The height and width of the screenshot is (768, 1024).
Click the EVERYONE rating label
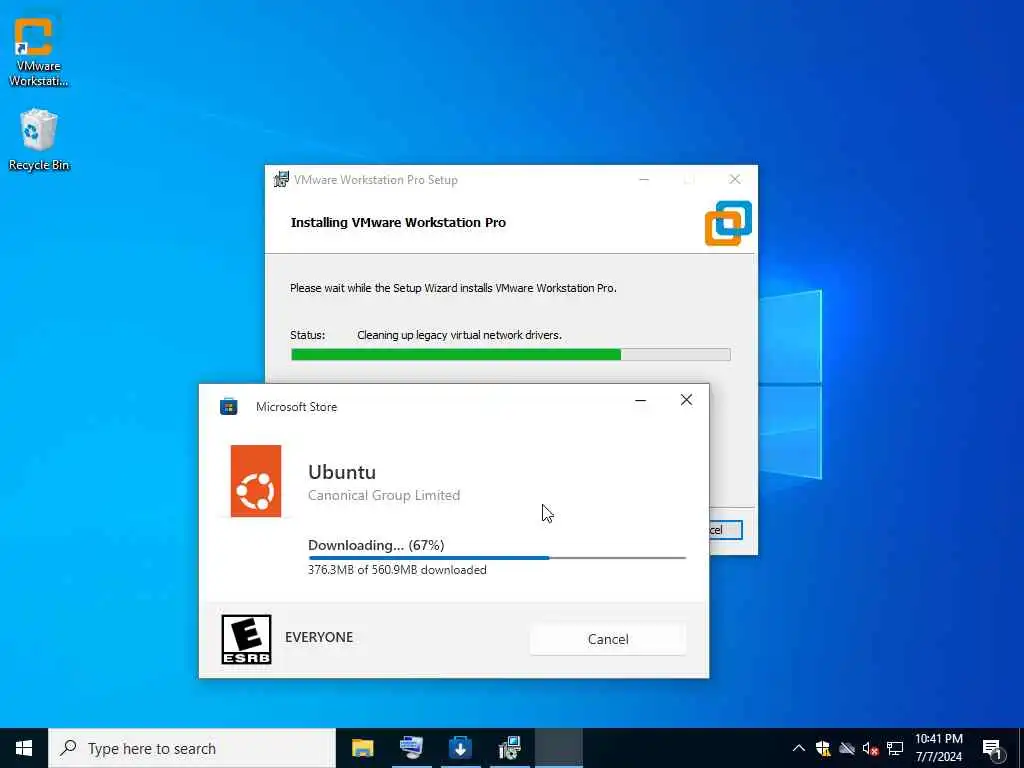point(319,637)
